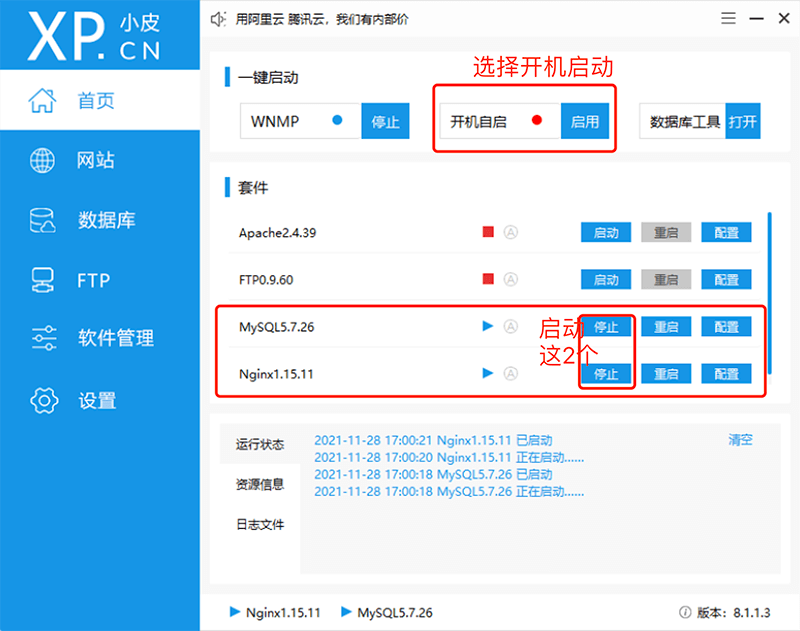
Task: Restart Nginx1.15.11 with 重启 button
Action: click(x=666, y=373)
